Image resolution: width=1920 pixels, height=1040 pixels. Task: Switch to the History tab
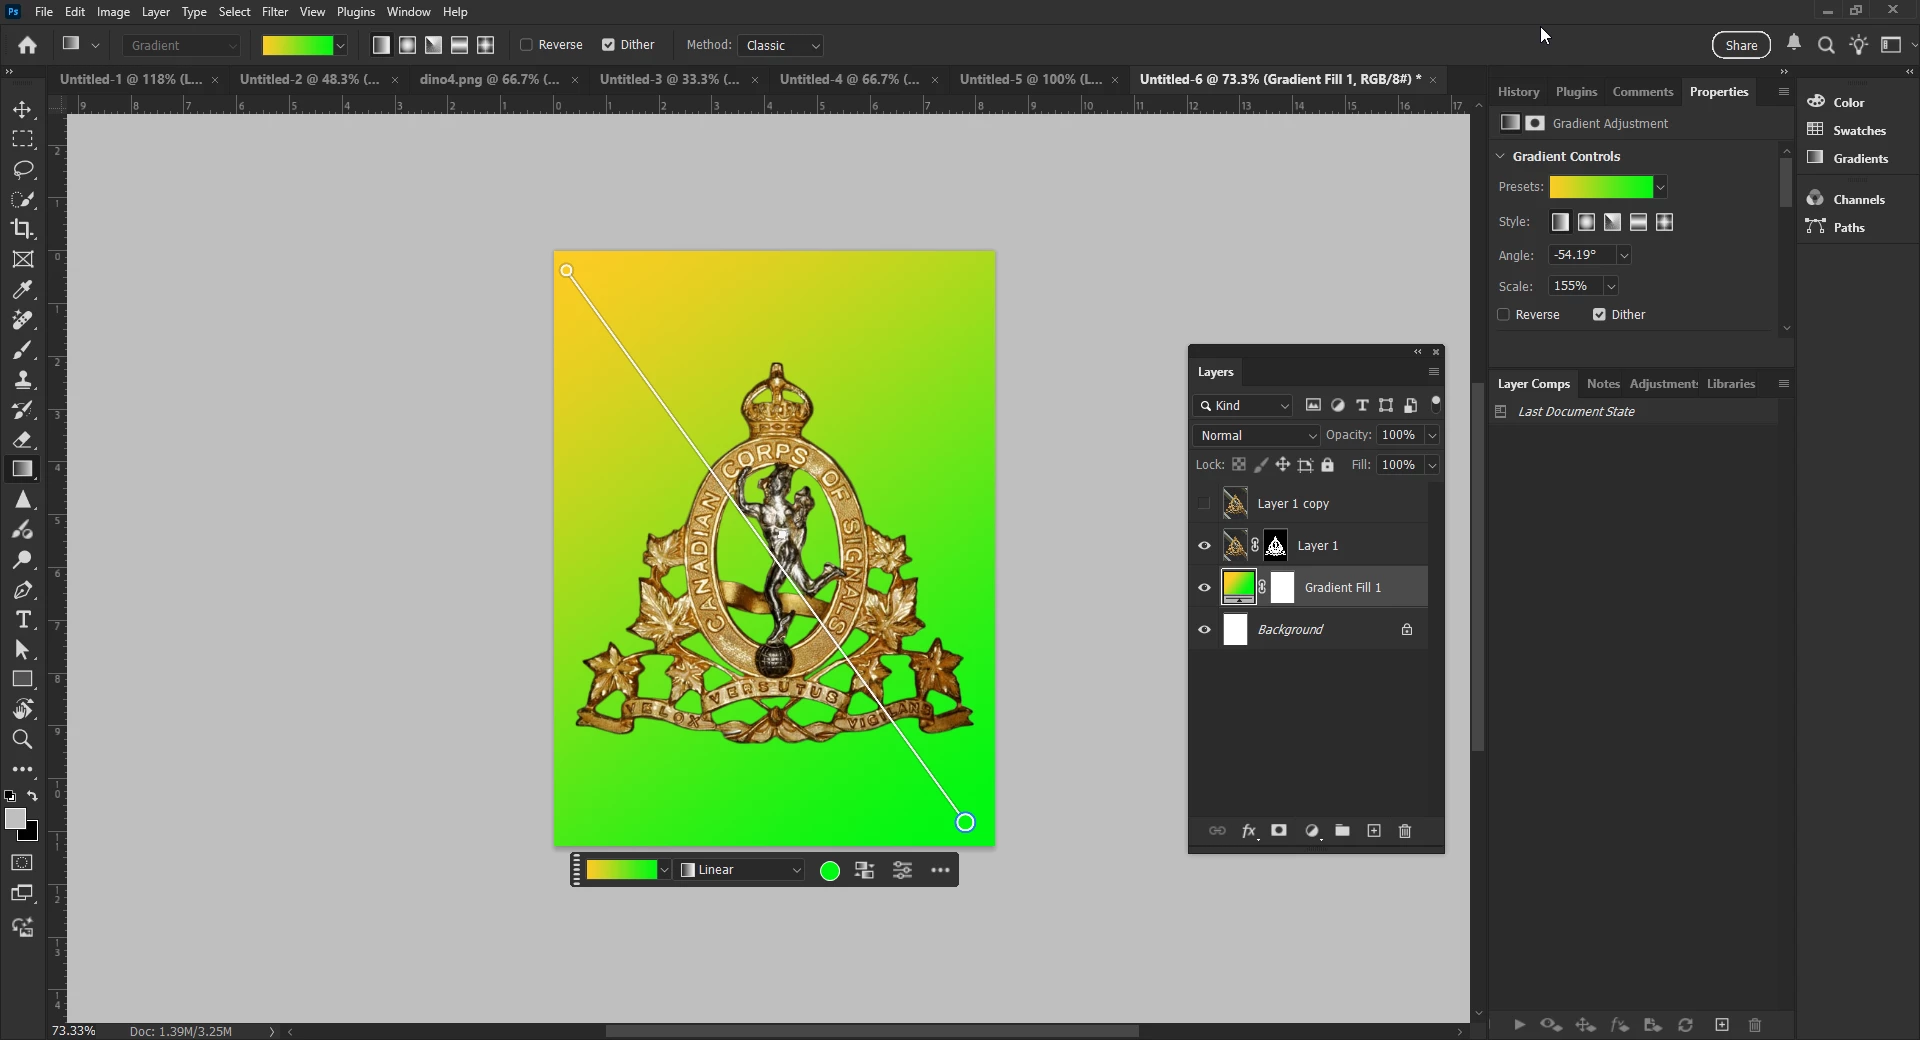(x=1518, y=92)
